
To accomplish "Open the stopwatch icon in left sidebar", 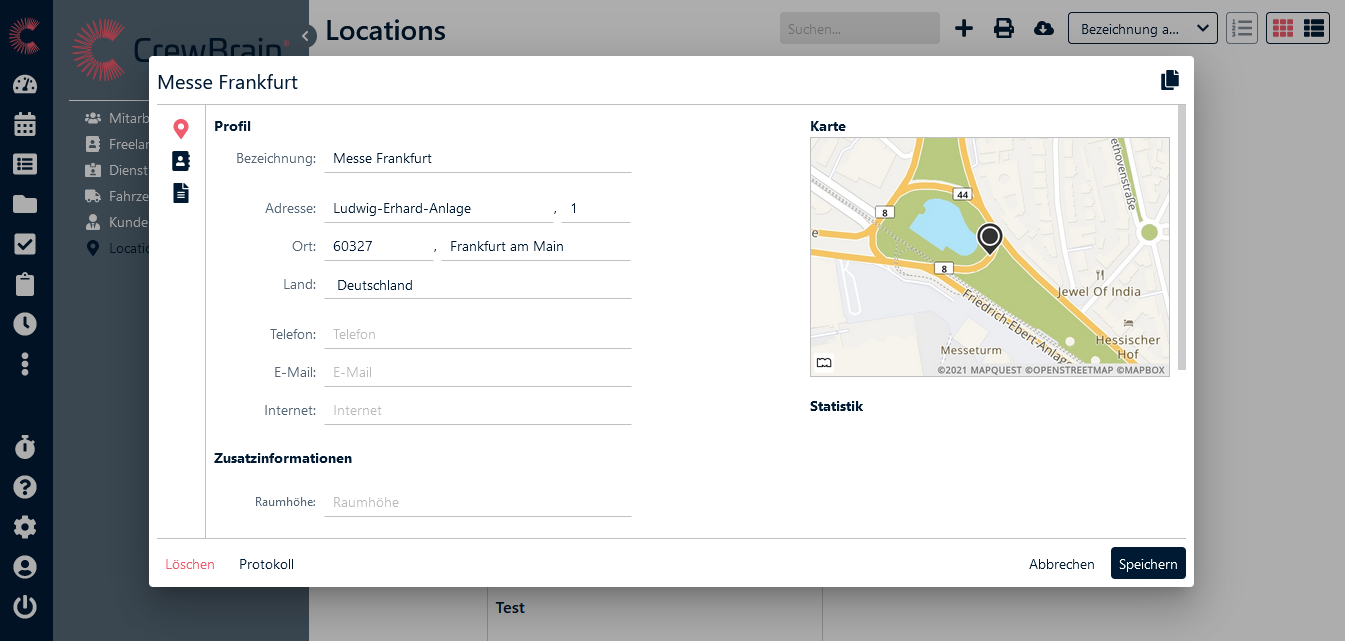I will (25, 447).
